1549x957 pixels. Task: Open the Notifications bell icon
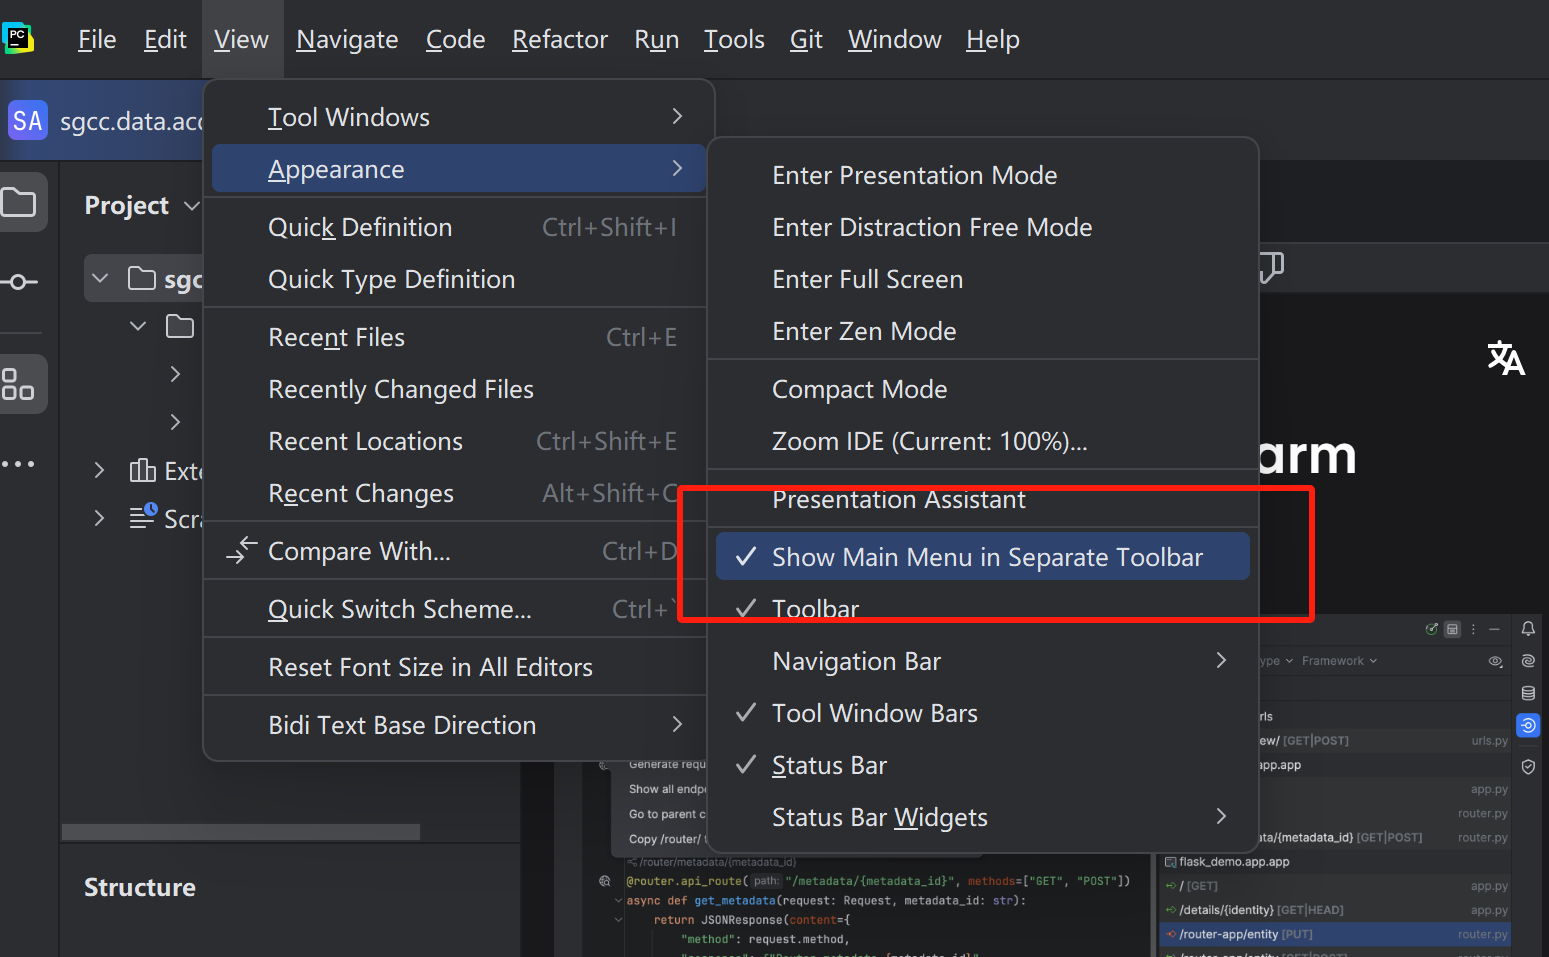[1528, 629]
